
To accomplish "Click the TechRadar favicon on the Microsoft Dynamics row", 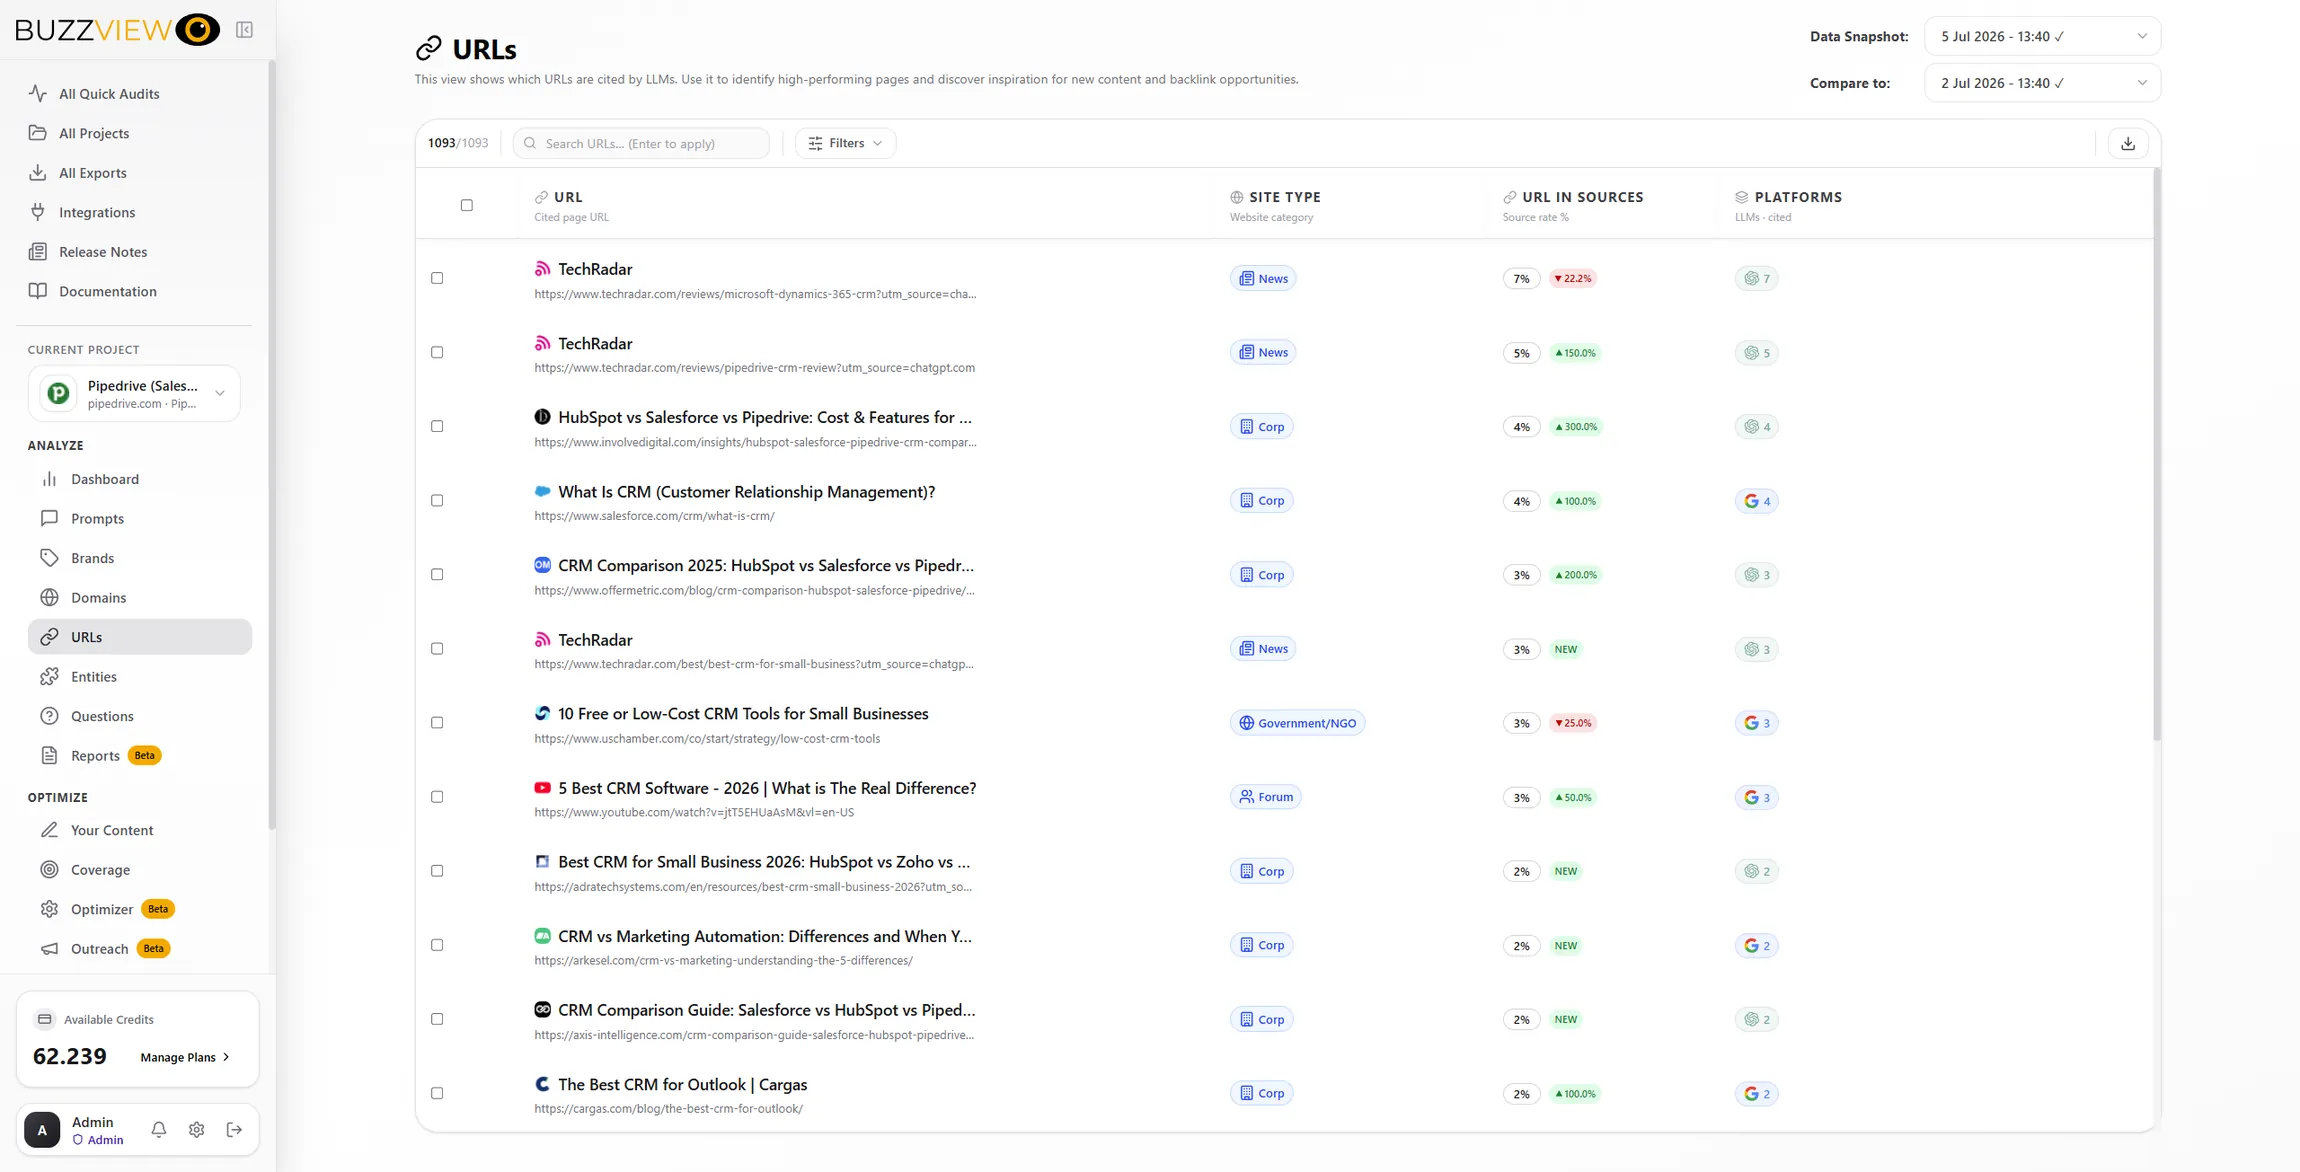I will (542, 269).
